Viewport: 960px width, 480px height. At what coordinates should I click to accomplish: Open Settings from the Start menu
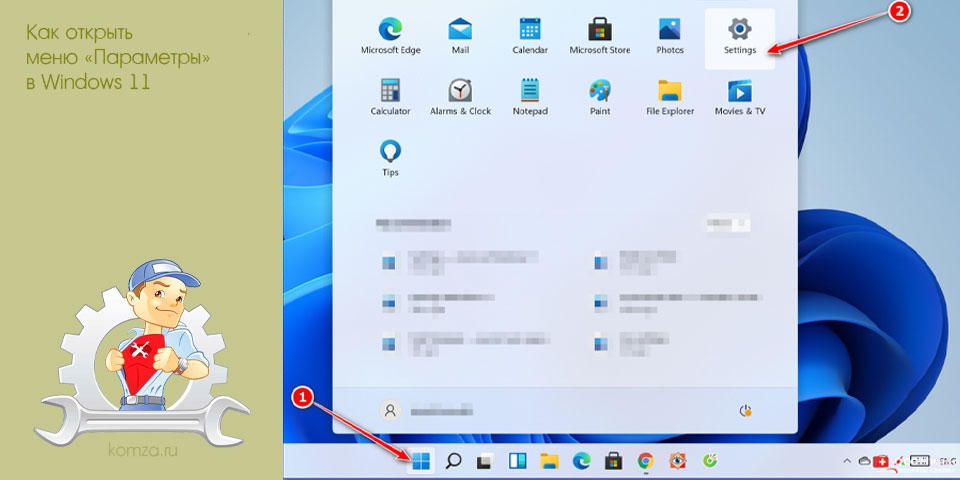point(740,38)
